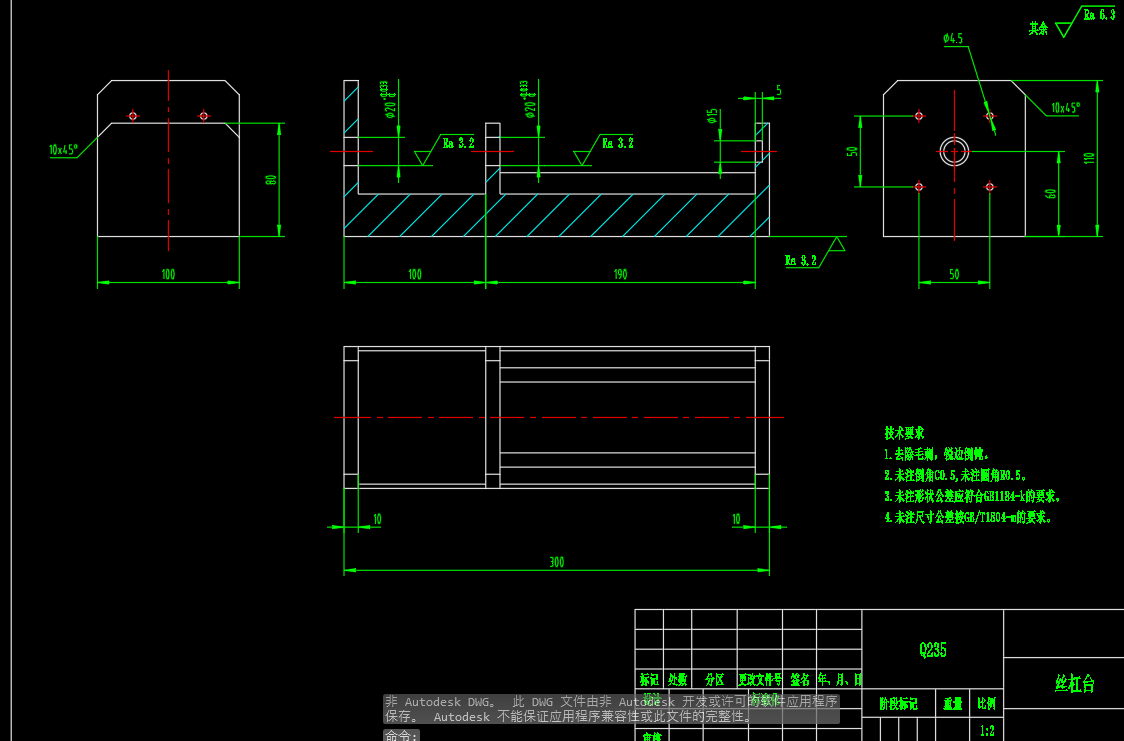
Task: Select the '190' dimension in section view
Action: 621,274
